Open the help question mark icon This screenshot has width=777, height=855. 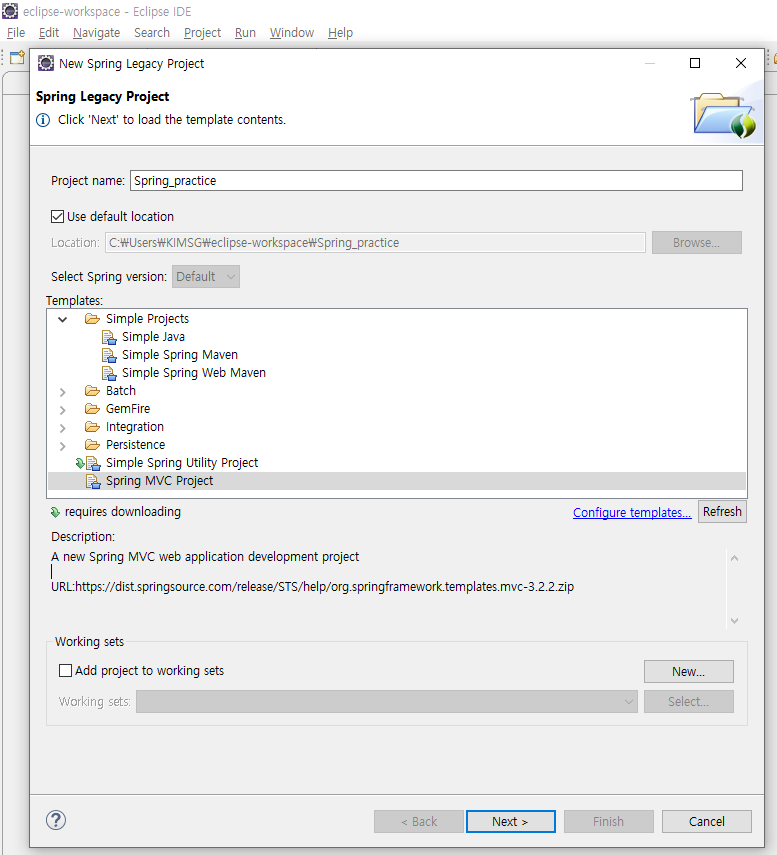56,820
